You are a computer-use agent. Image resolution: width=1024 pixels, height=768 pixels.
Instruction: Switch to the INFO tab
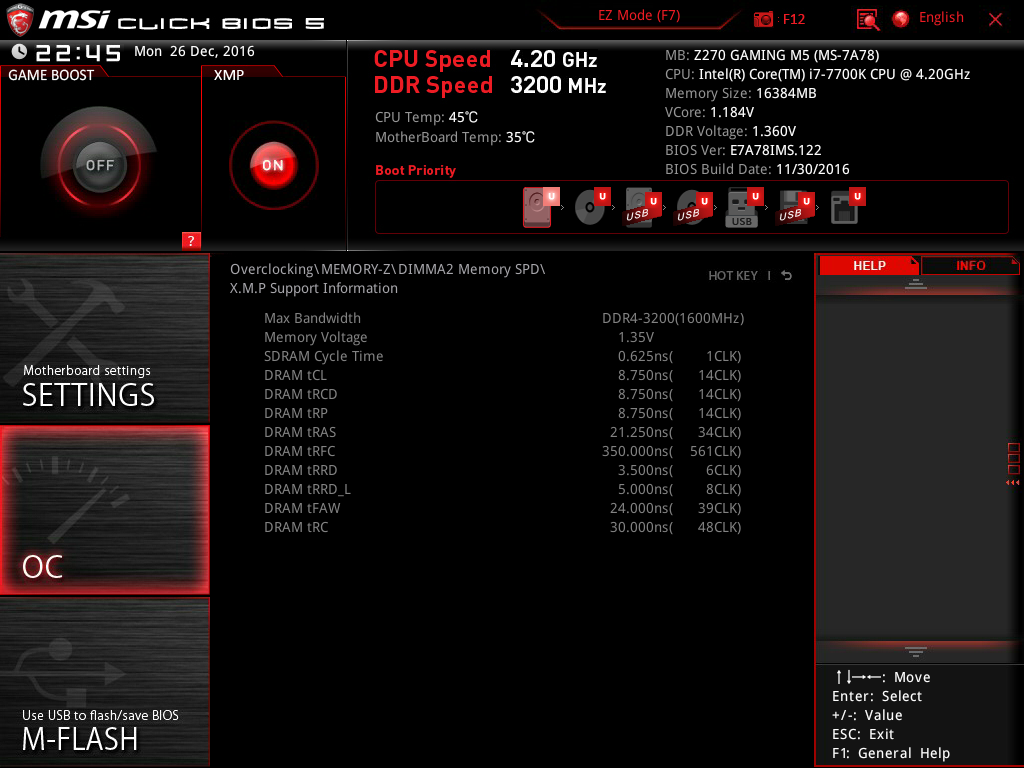(x=970, y=265)
